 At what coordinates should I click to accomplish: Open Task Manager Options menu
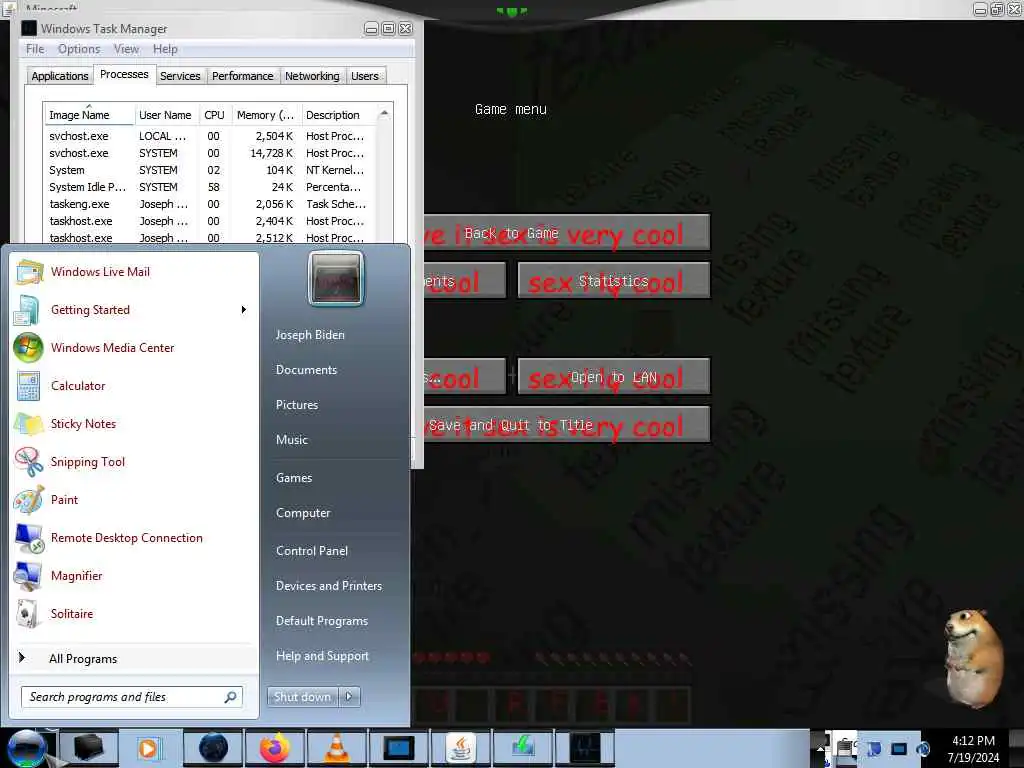(79, 49)
